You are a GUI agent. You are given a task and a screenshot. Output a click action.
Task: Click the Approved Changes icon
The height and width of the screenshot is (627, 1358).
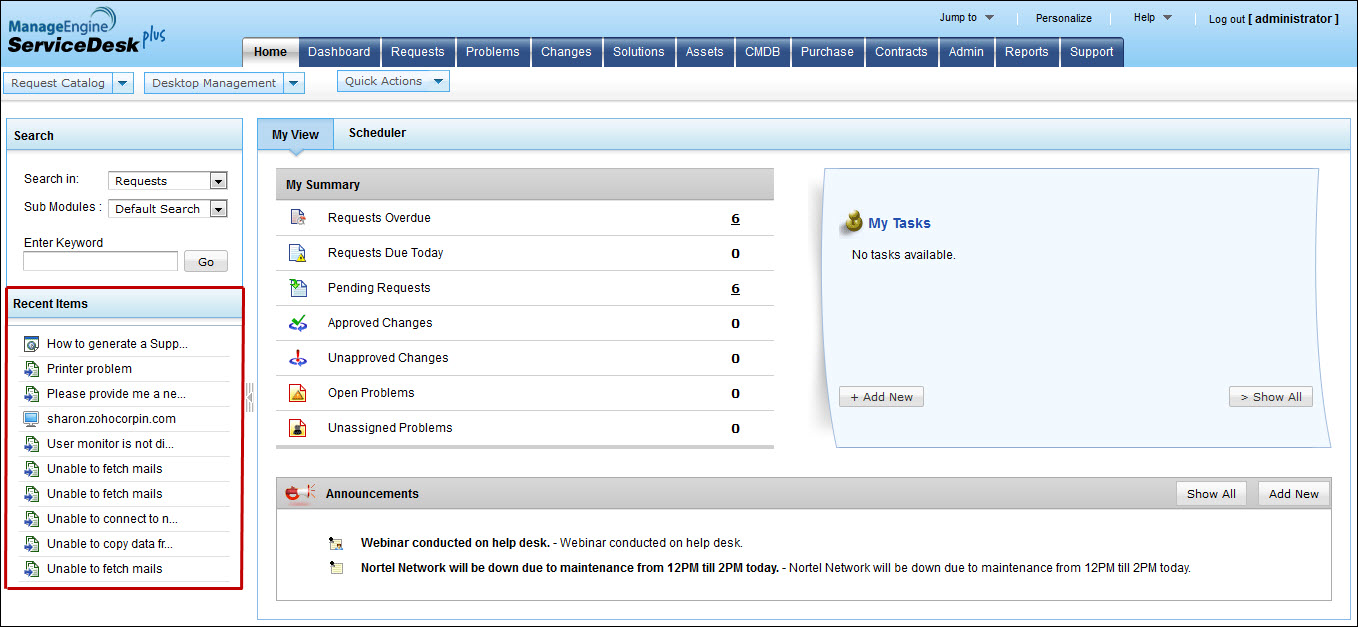(x=297, y=323)
